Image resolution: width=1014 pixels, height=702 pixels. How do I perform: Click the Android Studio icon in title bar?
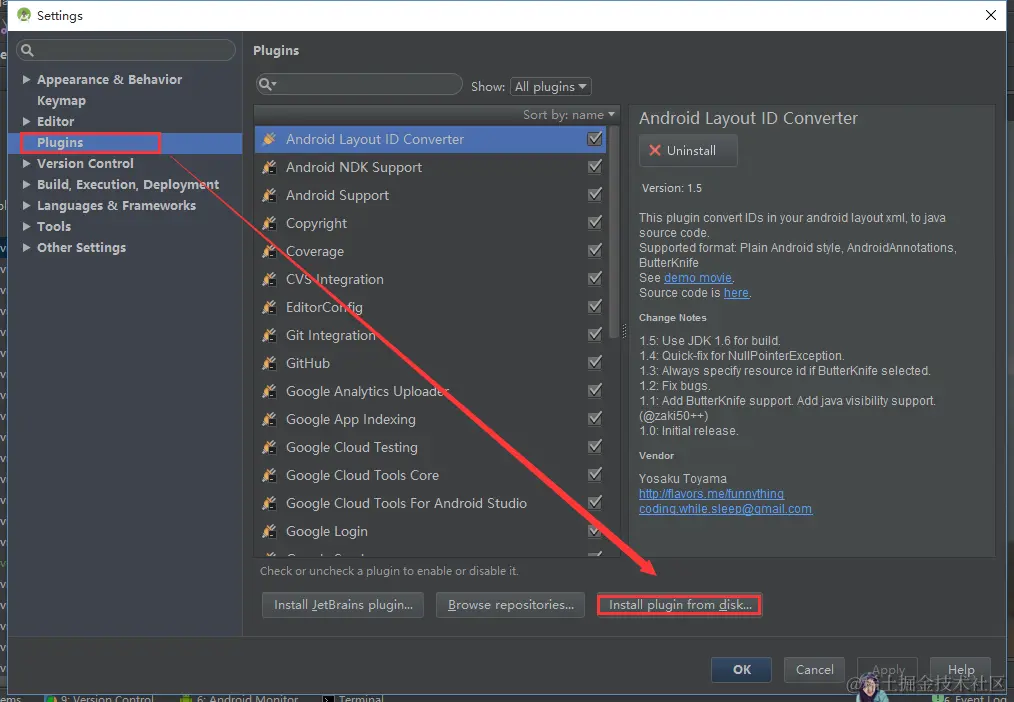point(24,15)
